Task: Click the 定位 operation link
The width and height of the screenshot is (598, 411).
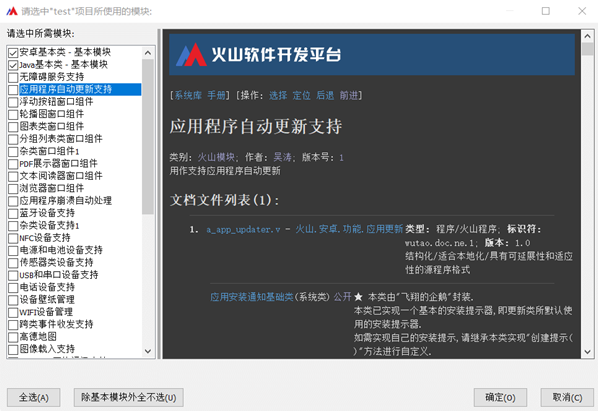Action: [302, 95]
